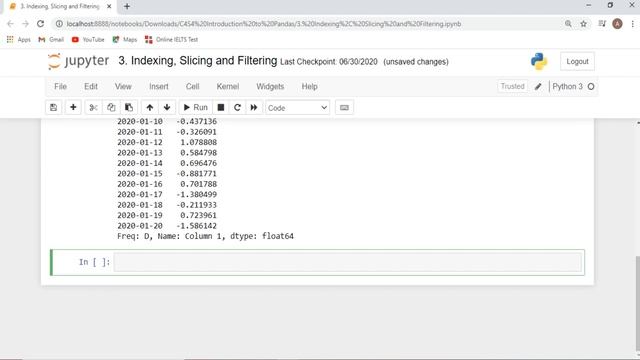Save notebook with the floppy disk icon
Screen dimensions: 640x360
tap(53, 108)
